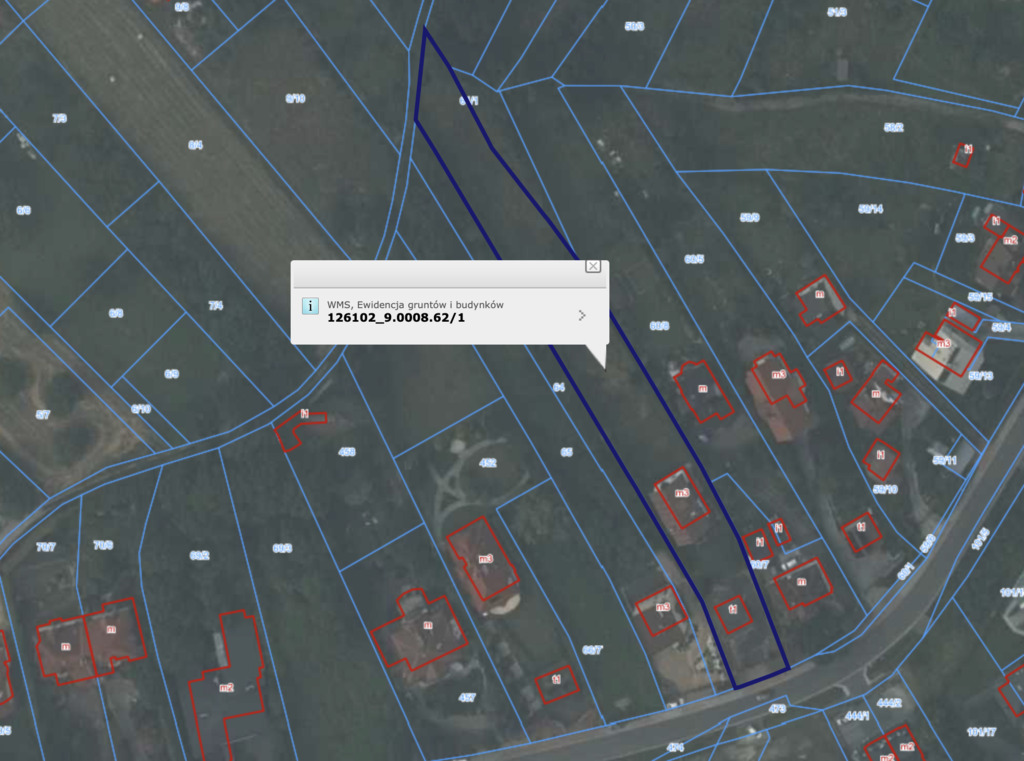Screen dimensions: 1024x761
Task: Select parcel 457 near the road
Action: click(466, 697)
